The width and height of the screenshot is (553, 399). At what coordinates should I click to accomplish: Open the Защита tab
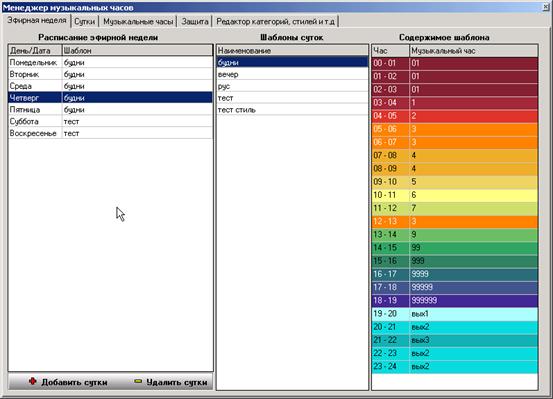[195, 22]
